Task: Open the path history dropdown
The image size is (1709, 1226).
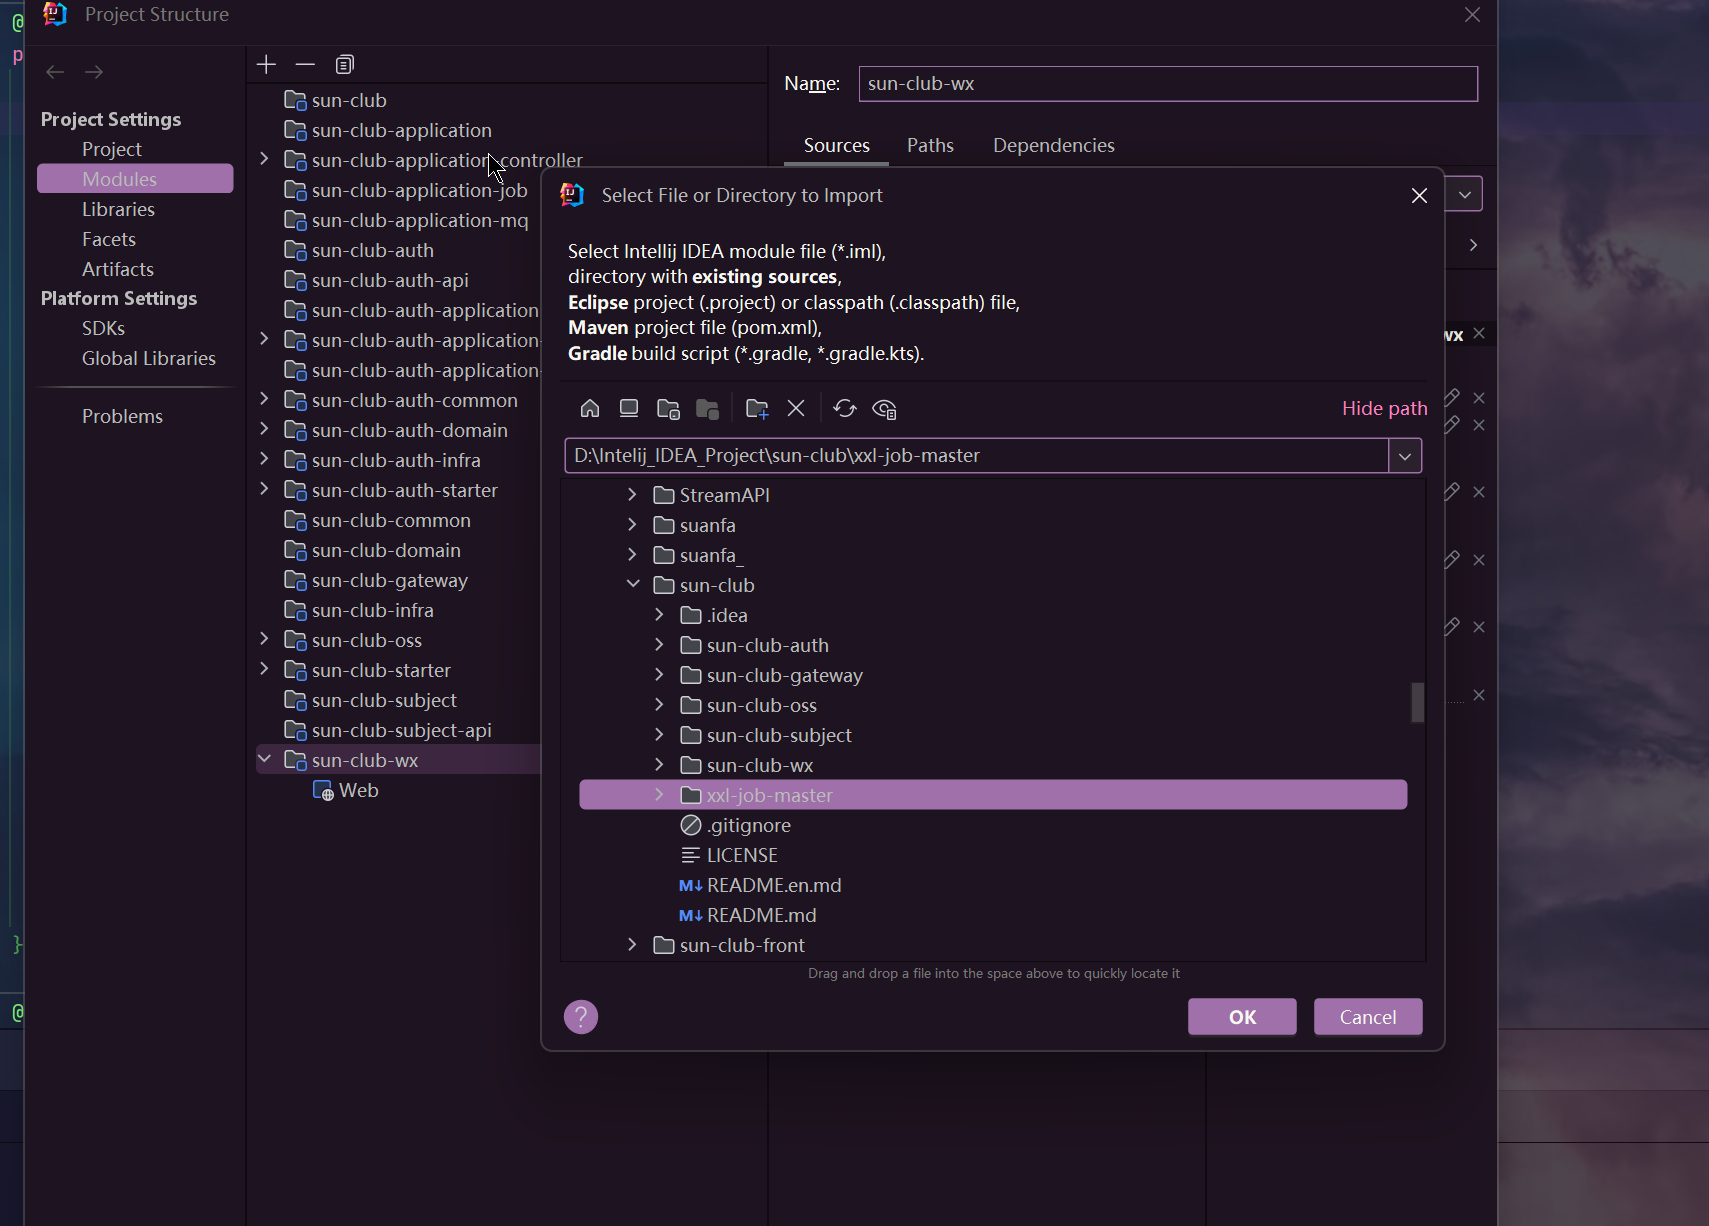Action: click(1405, 456)
